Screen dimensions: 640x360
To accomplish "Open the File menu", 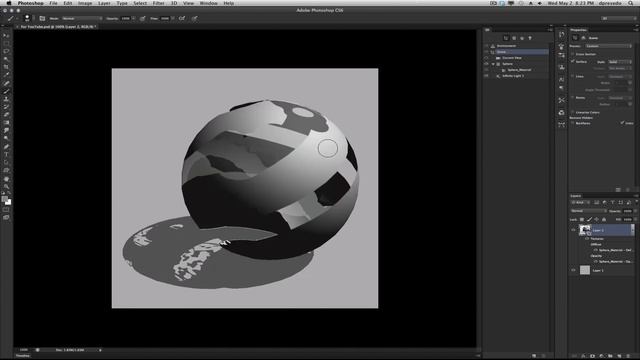I will point(53,3).
